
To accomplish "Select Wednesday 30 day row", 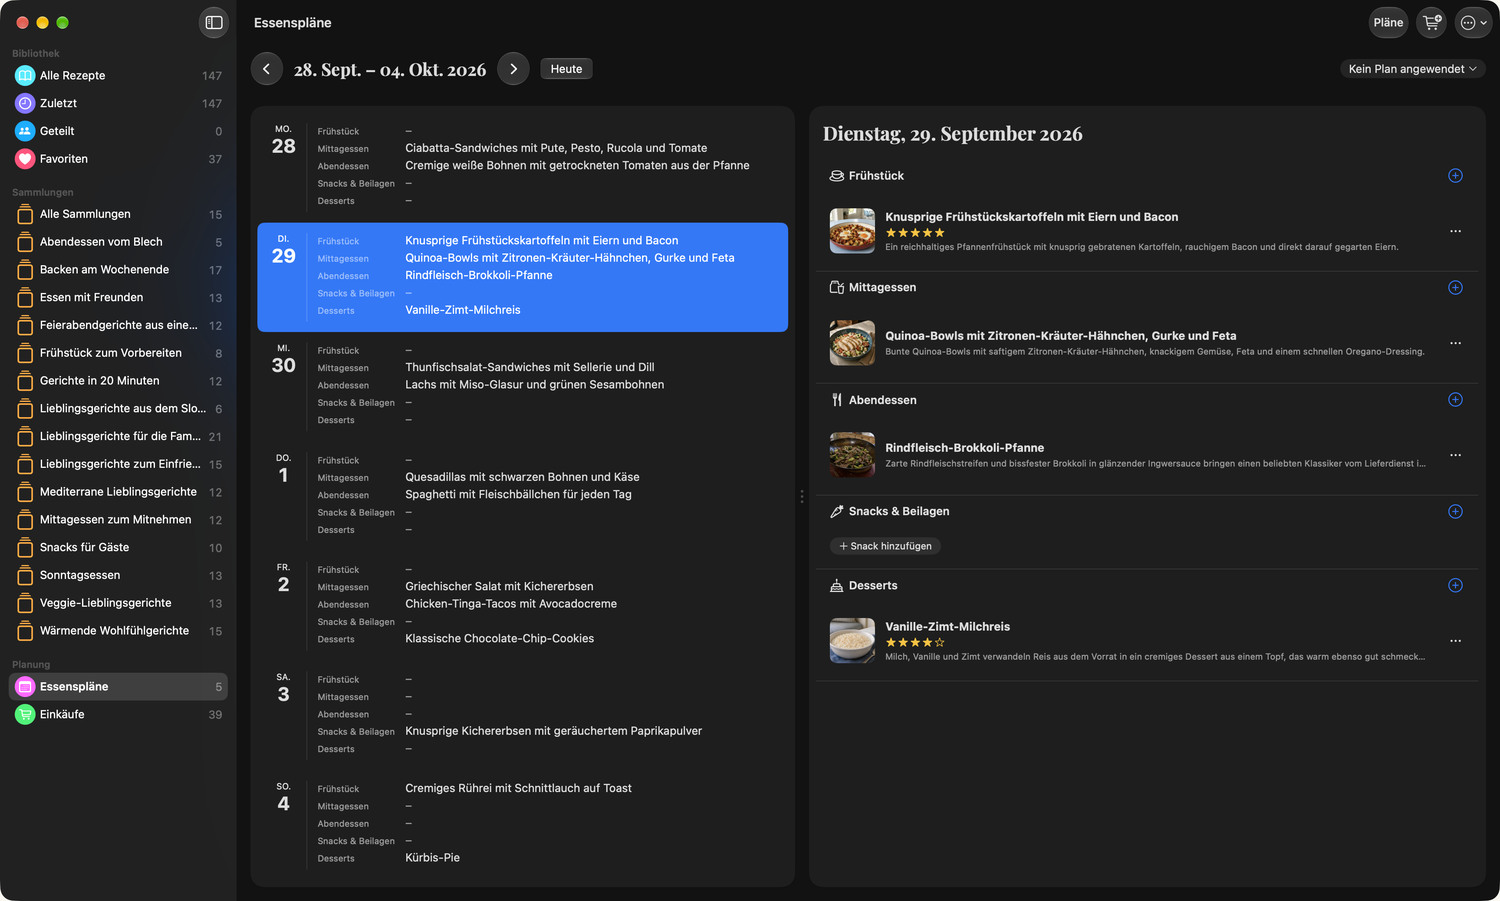I will (x=522, y=385).
